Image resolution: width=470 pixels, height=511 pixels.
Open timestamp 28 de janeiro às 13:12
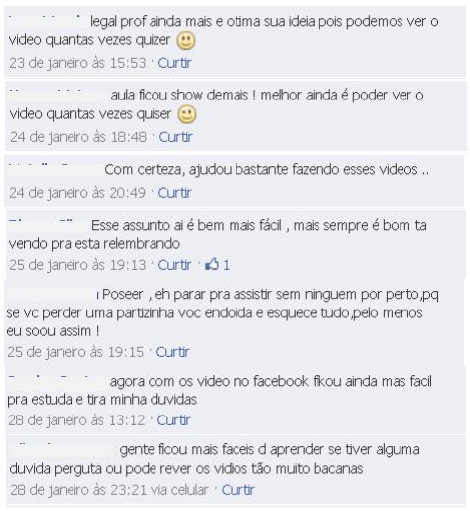click(x=77, y=420)
